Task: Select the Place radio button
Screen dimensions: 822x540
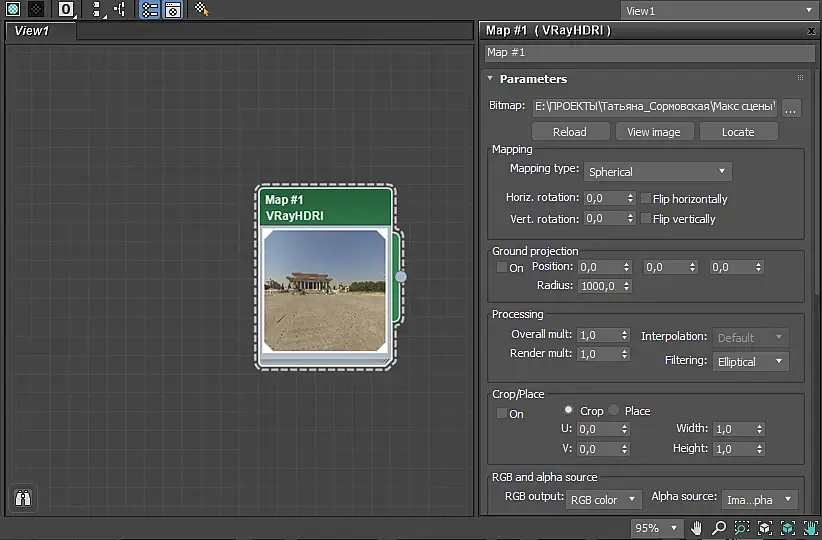Action: pyautogui.click(x=614, y=411)
